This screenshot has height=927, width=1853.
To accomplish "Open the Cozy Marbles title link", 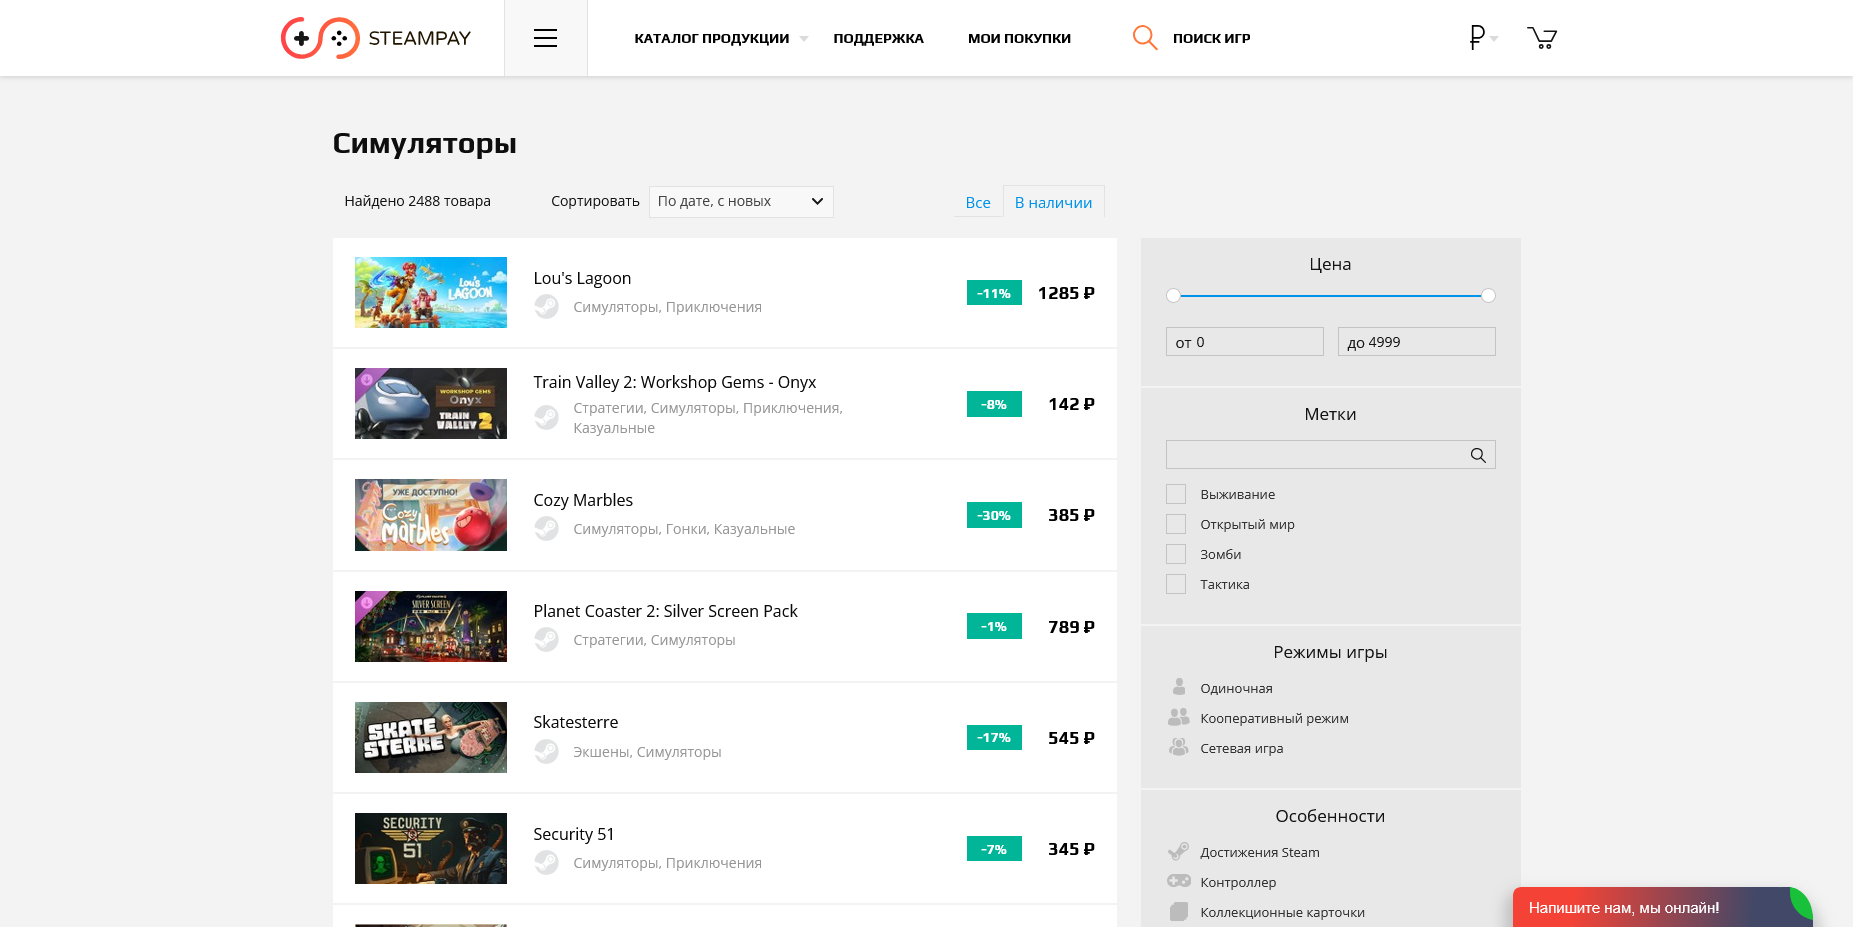I will pos(583,500).
